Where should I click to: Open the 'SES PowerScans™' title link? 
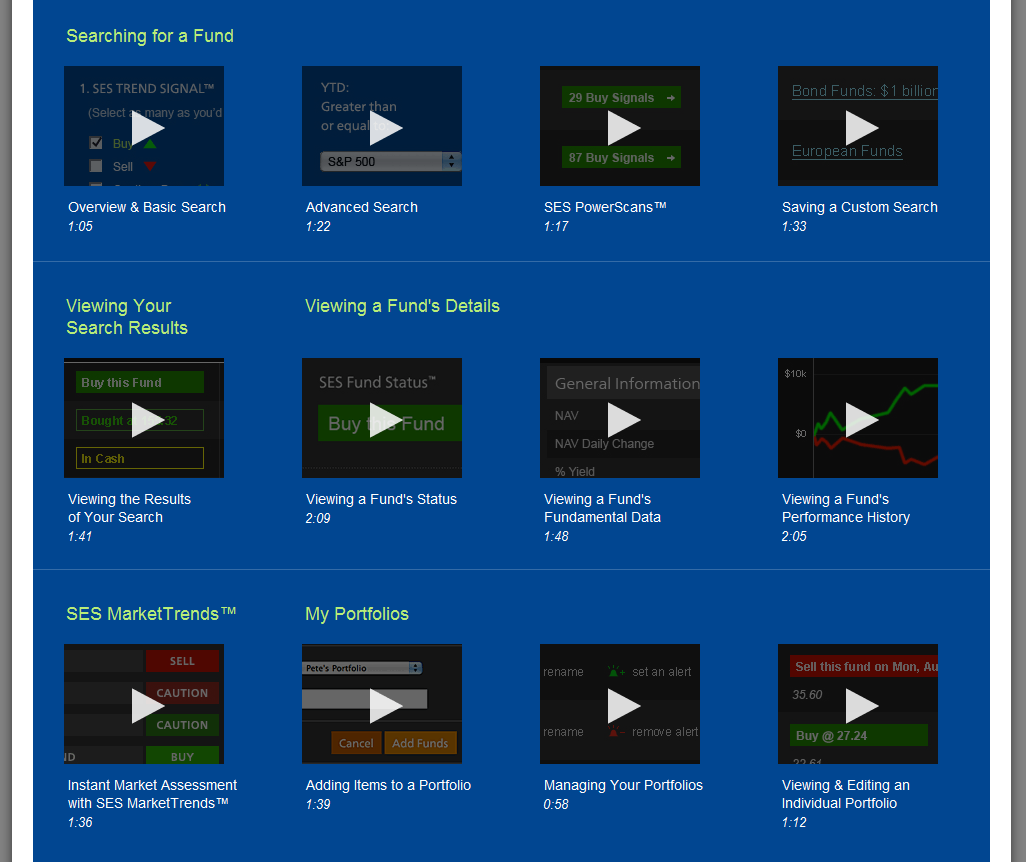605,207
